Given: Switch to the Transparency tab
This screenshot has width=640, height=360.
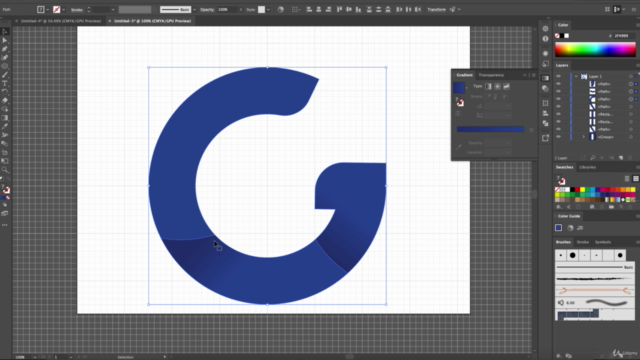Looking at the screenshot, I should (x=491, y=75).
